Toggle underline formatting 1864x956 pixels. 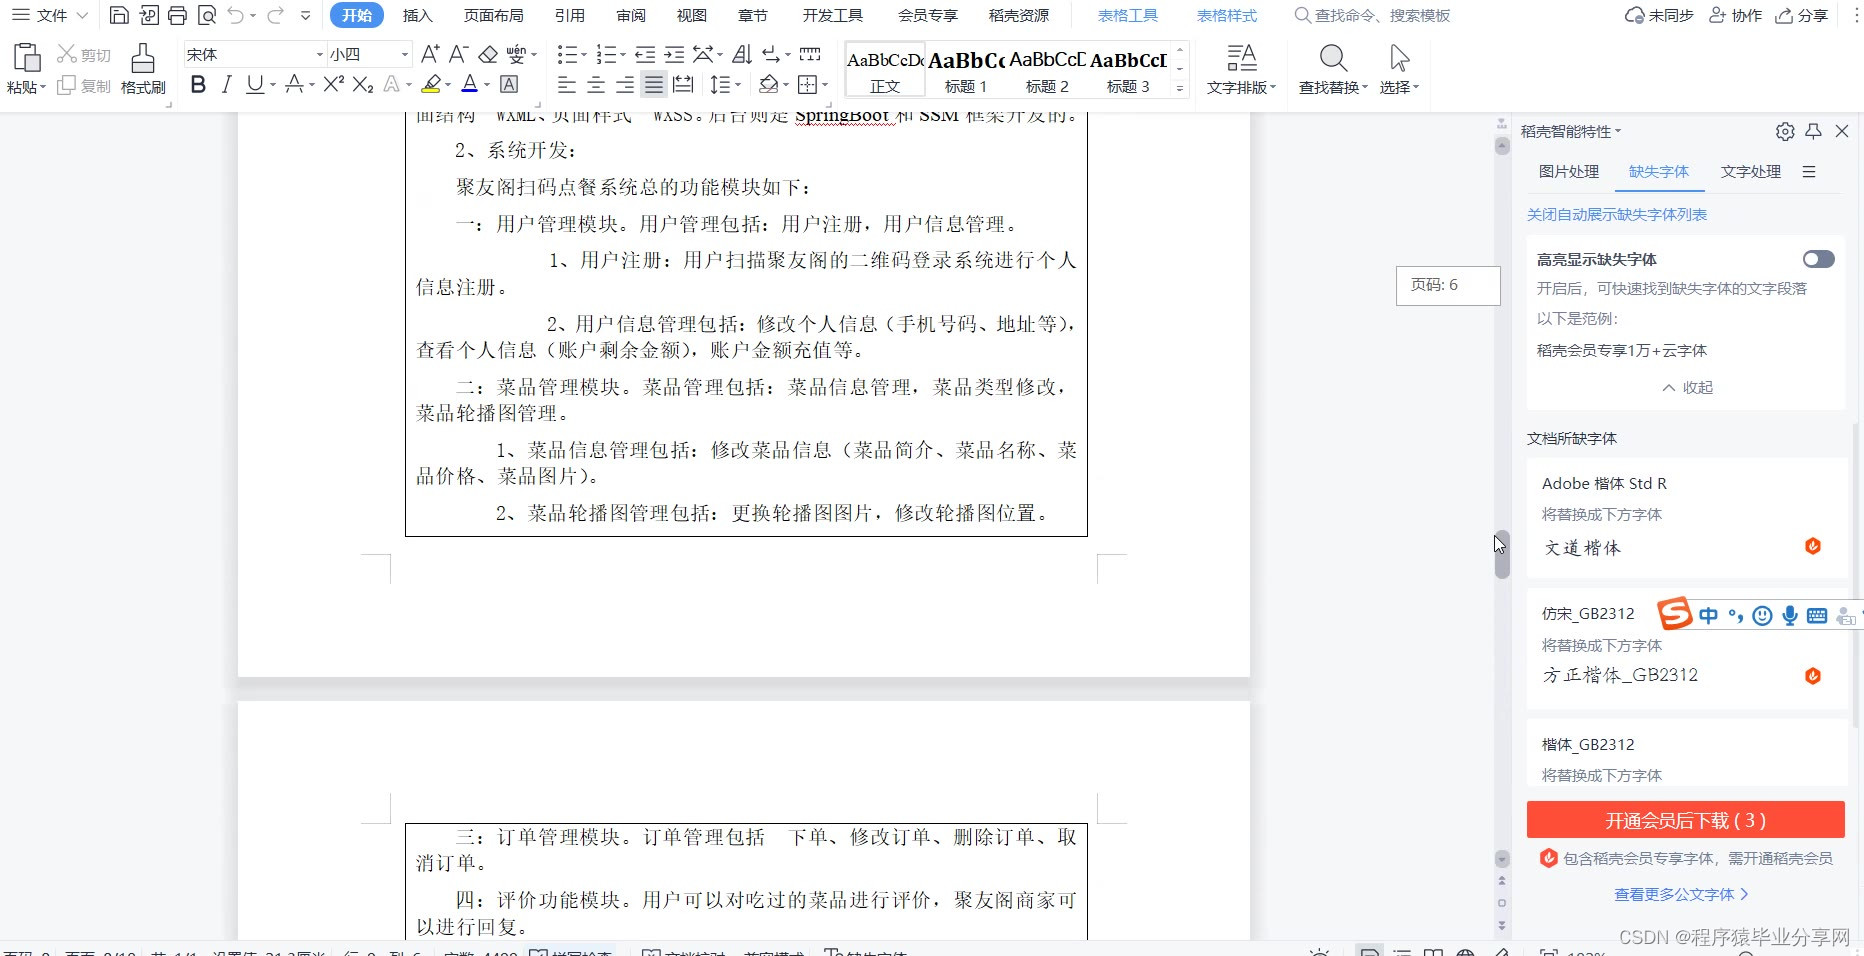point(255,85)
